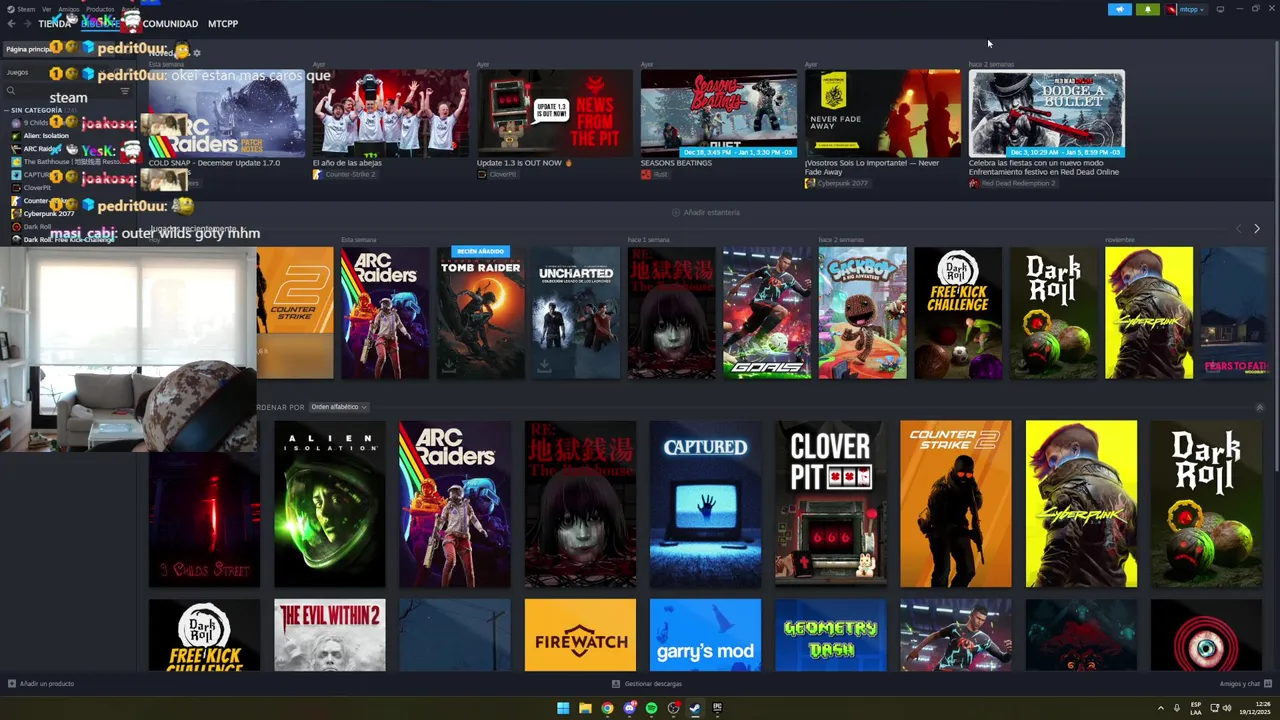Open the Novedades settings gear icon
Viewport: 1280px width, 720px height.
click(197, 53)
